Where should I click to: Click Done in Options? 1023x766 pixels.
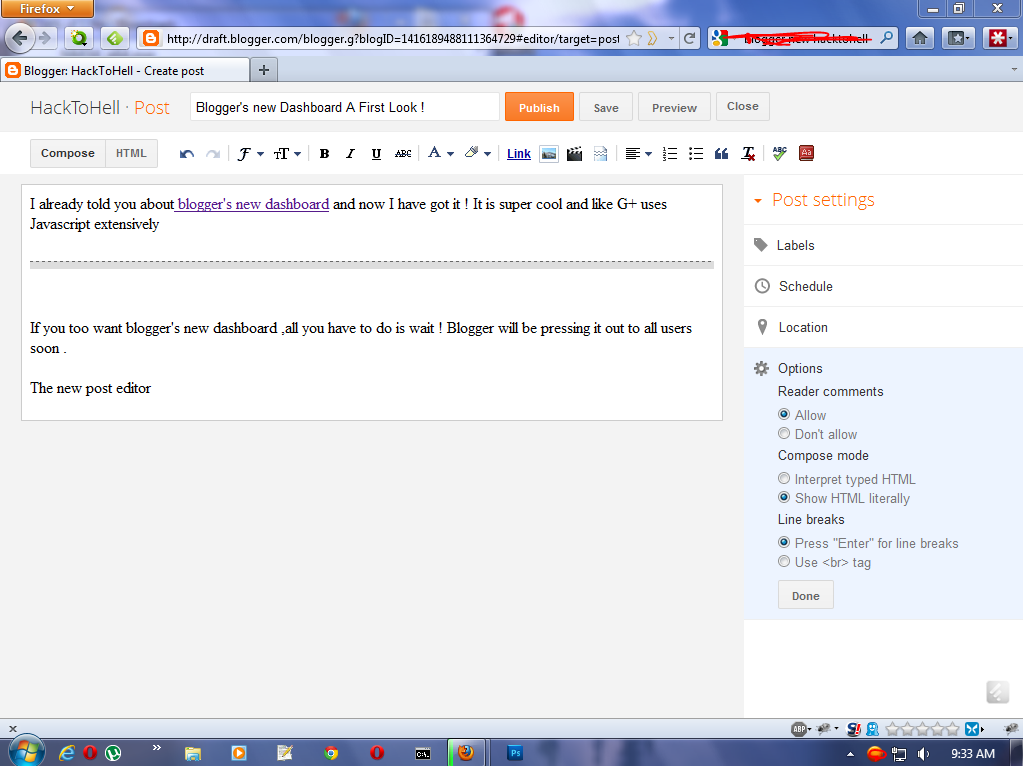pyautogui.click(x=805, y=595)
